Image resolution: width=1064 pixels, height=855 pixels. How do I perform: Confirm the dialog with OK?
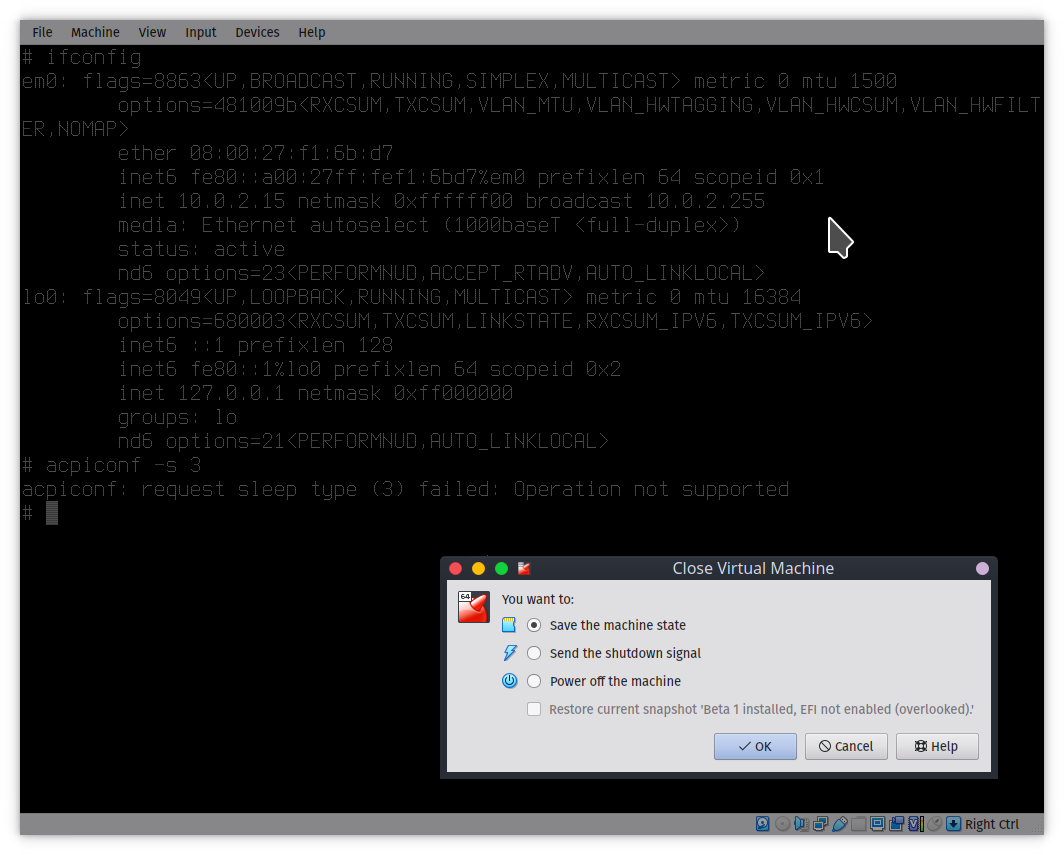coord(755,746)
